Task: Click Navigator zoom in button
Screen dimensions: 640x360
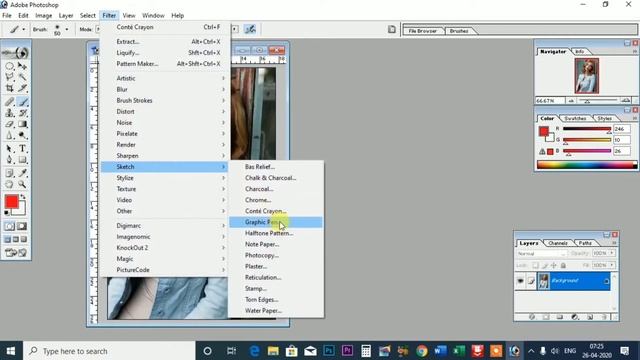Action: [625, 100]
